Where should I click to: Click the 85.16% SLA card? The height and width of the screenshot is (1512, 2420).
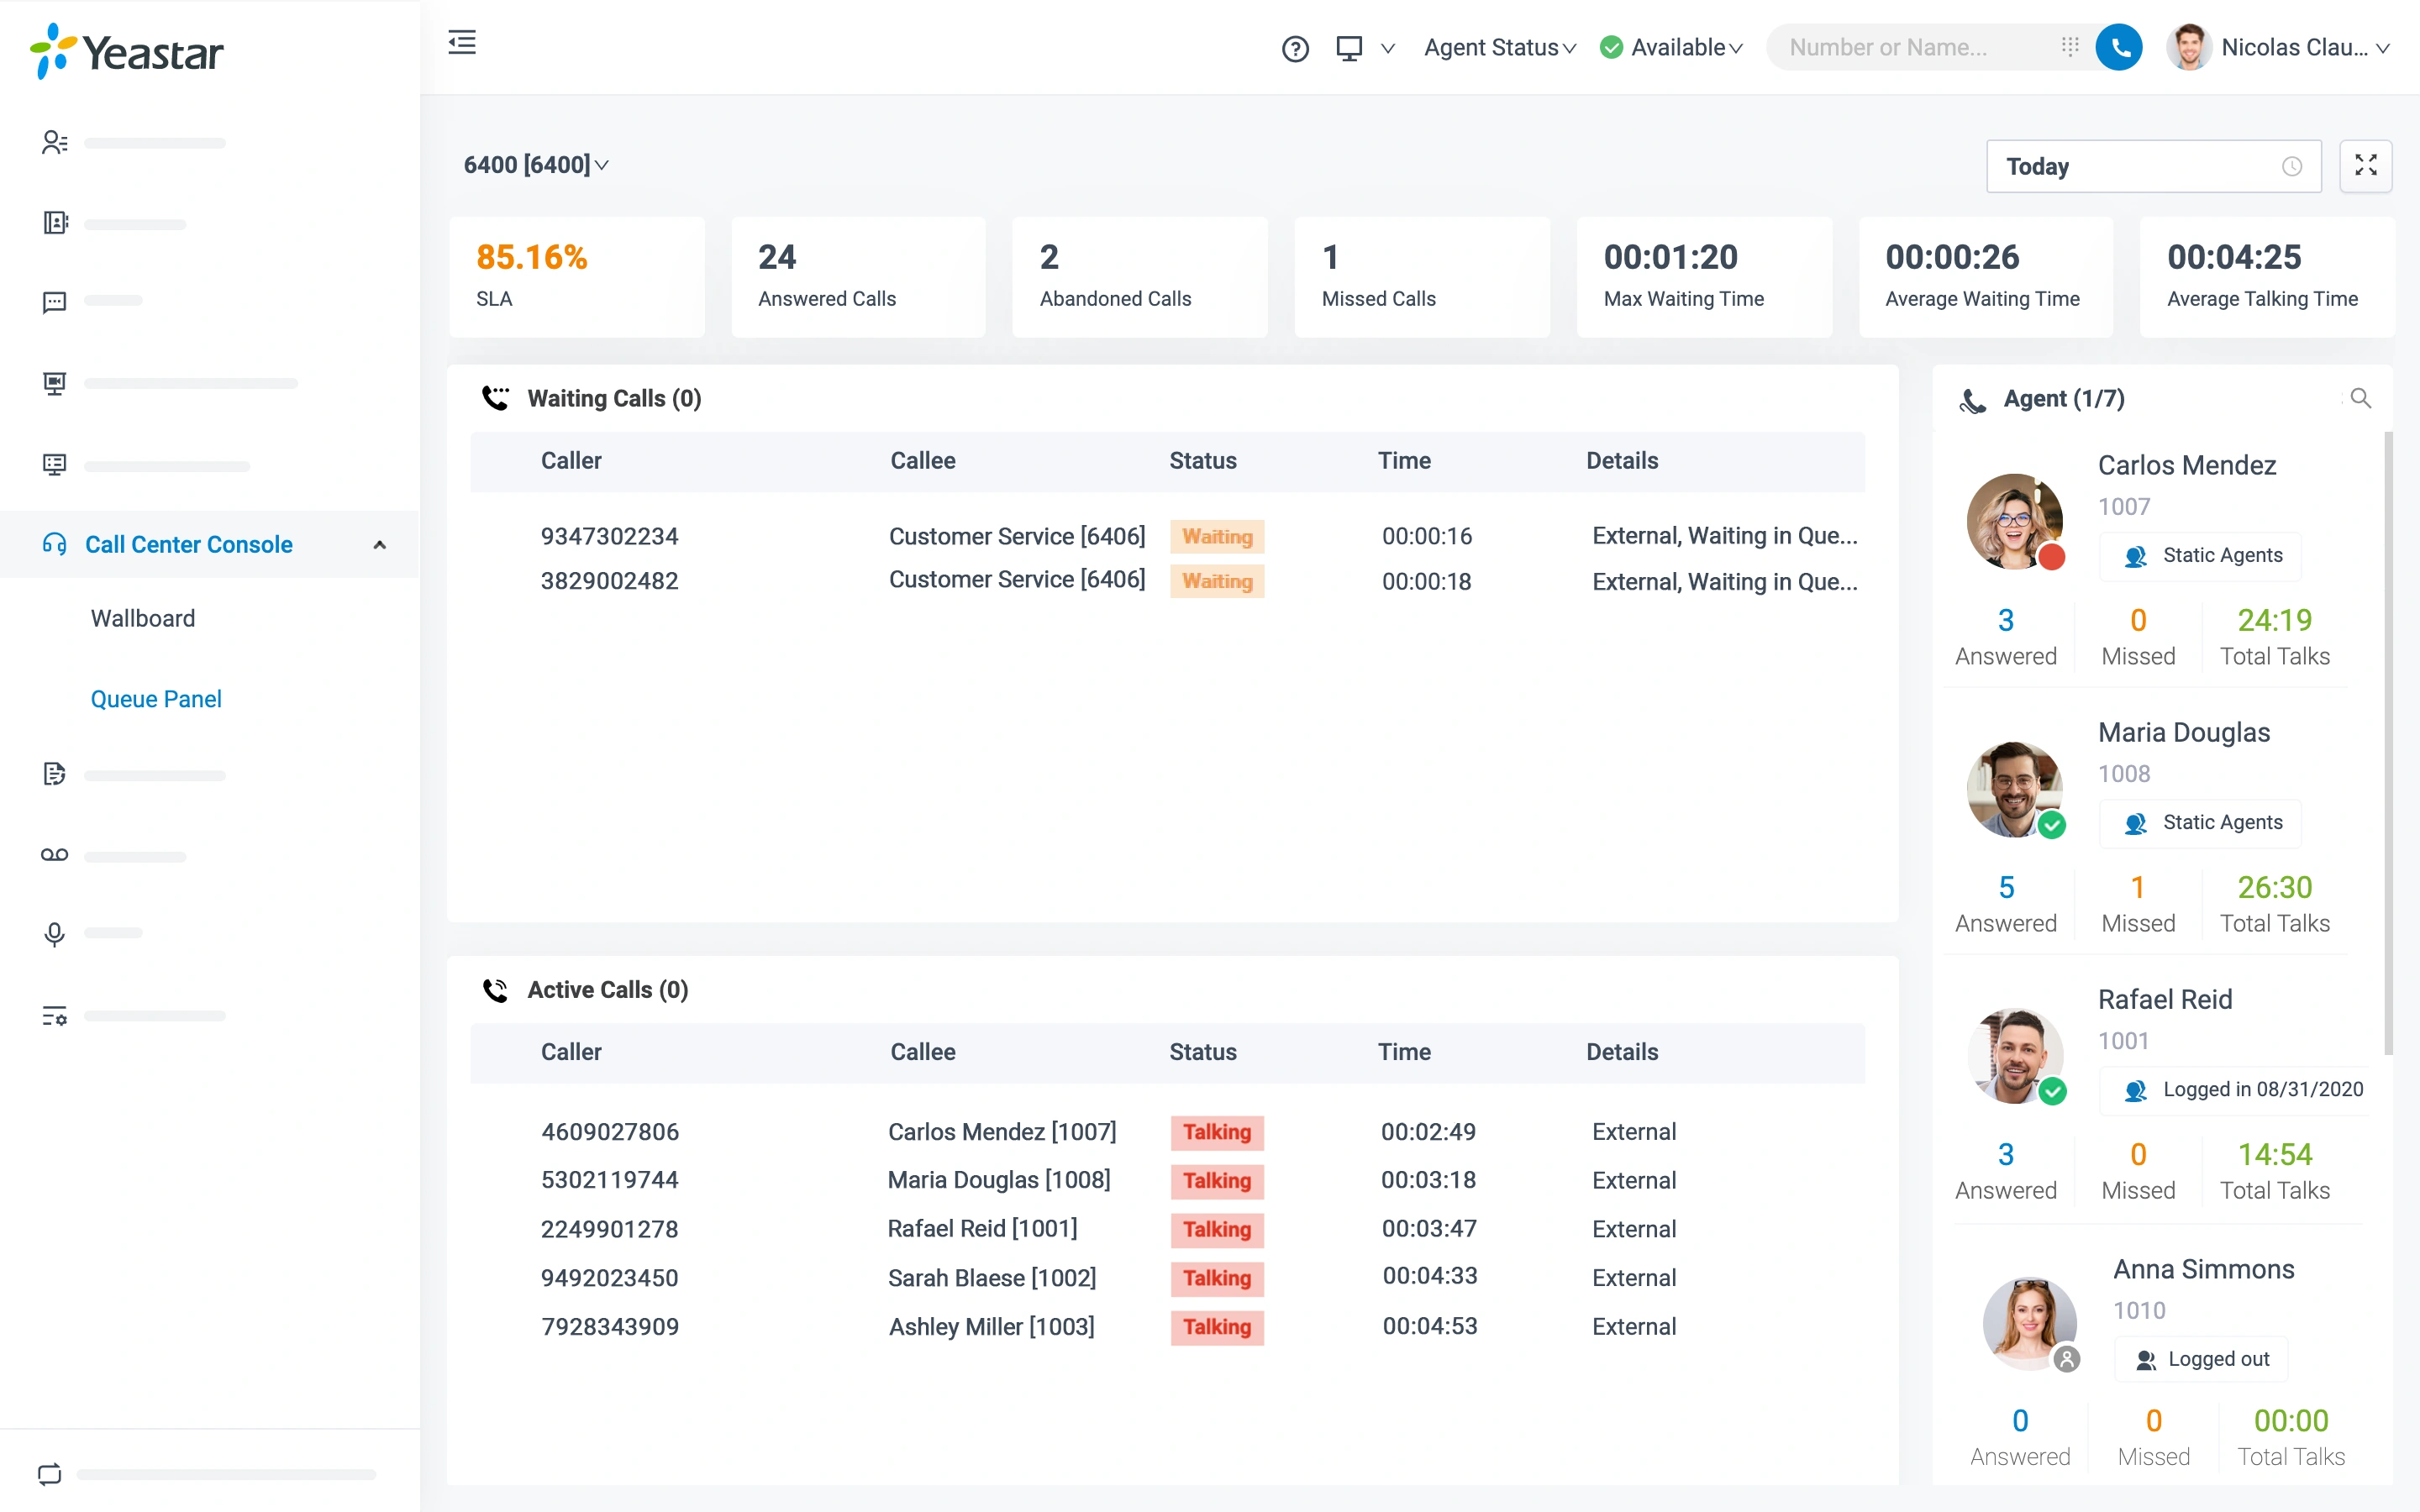(x=577, y=277)
